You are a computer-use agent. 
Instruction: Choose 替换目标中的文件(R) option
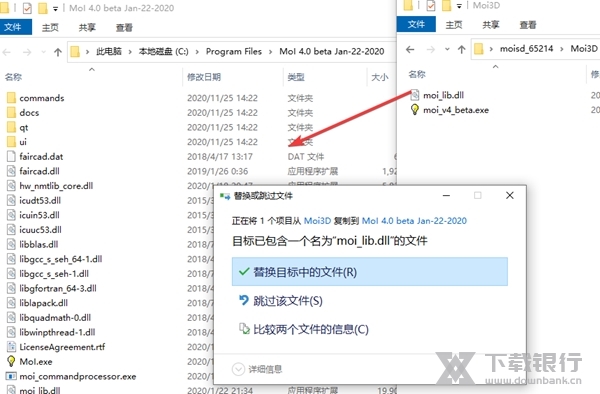click(x=370, y=272)
